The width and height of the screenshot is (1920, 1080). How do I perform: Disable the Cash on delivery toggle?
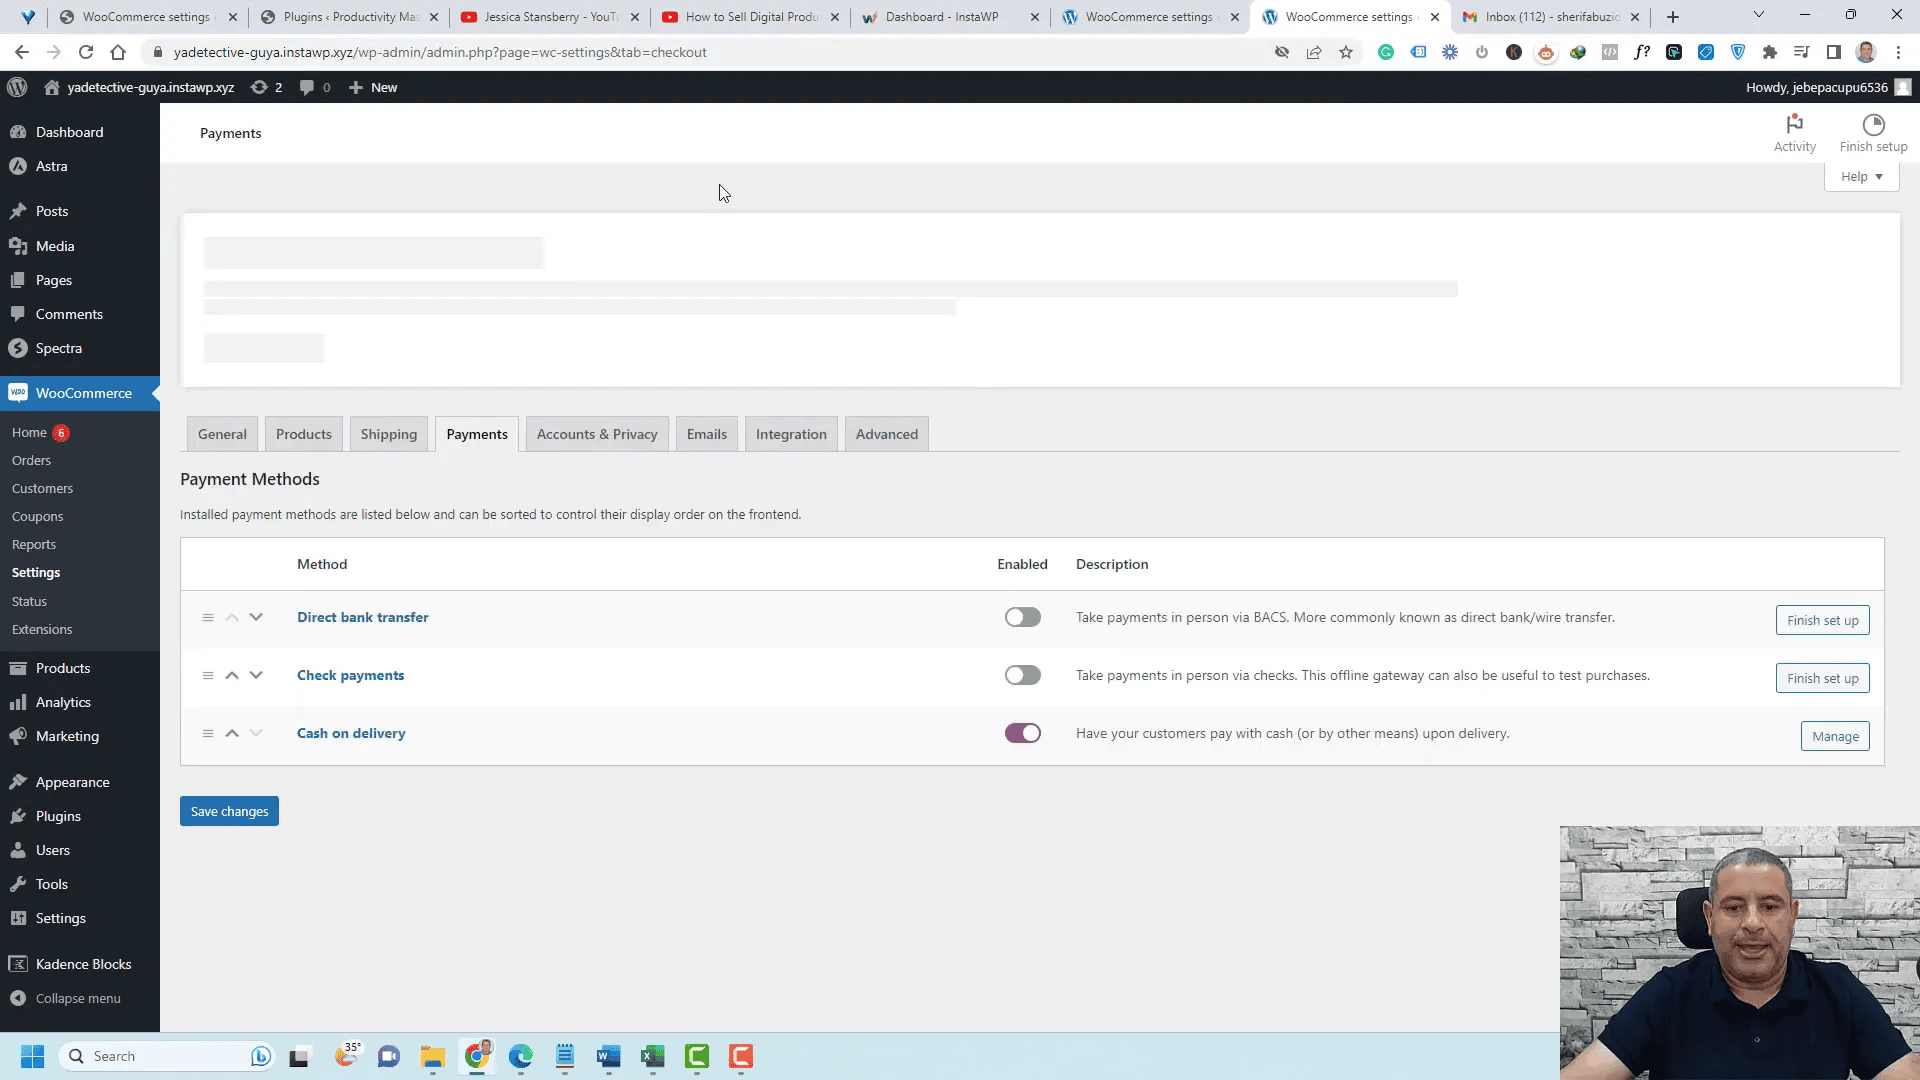pyautogui.click(x=1025, y=733)
